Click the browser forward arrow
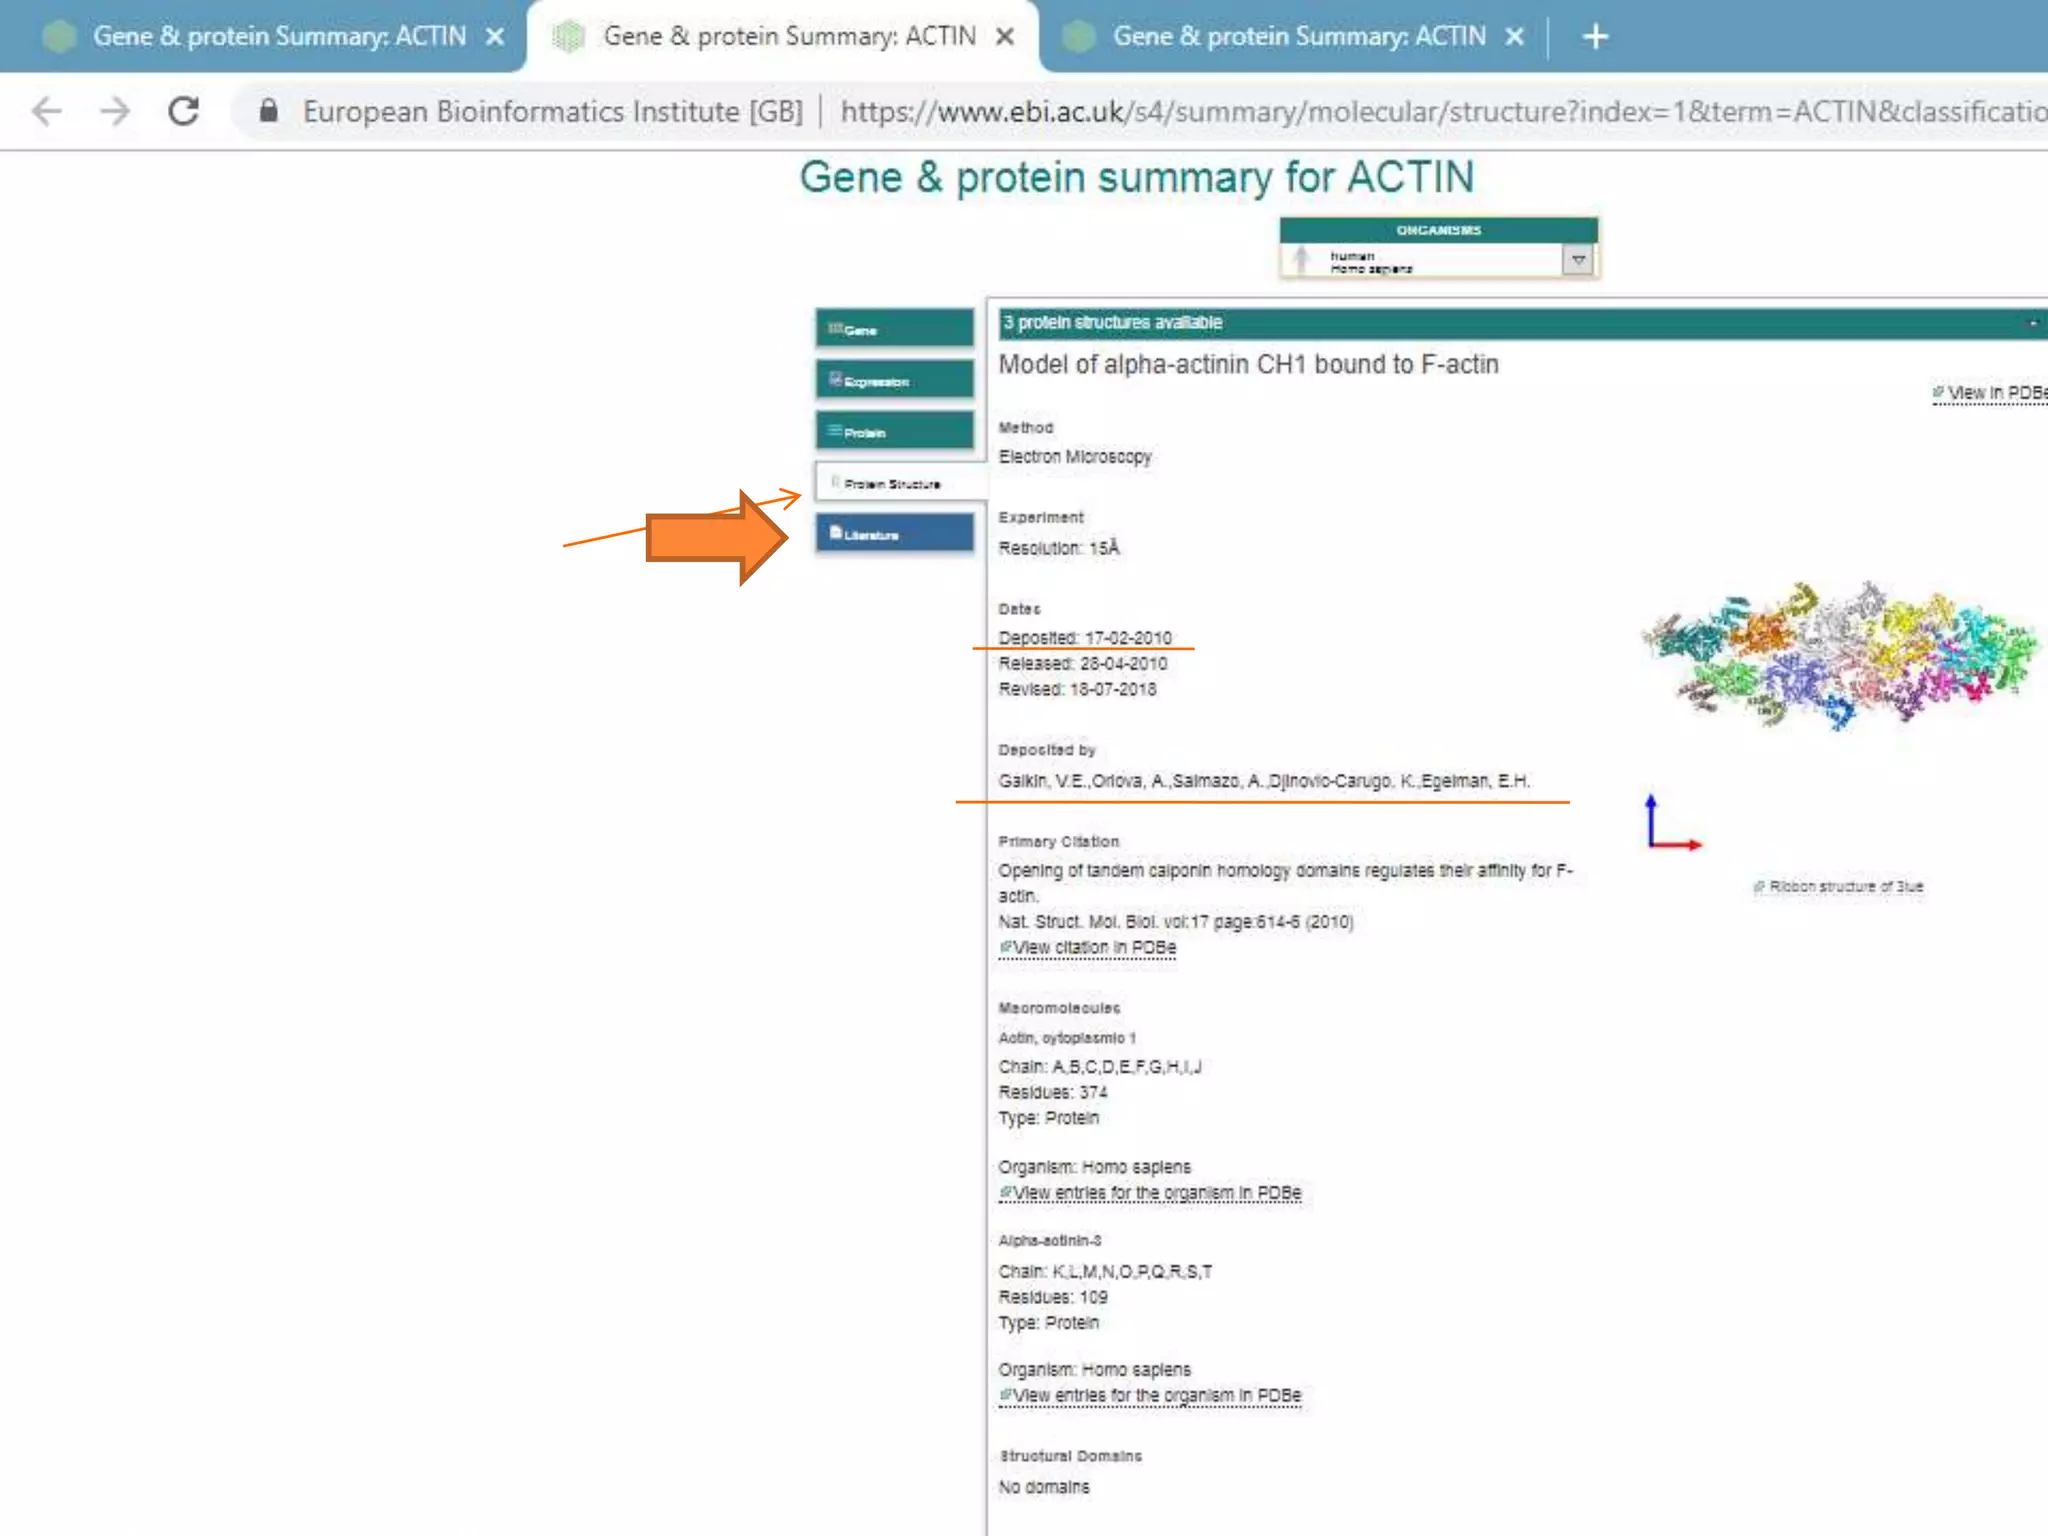This screenshot has width=2048, height=1536. click(115, 111)
